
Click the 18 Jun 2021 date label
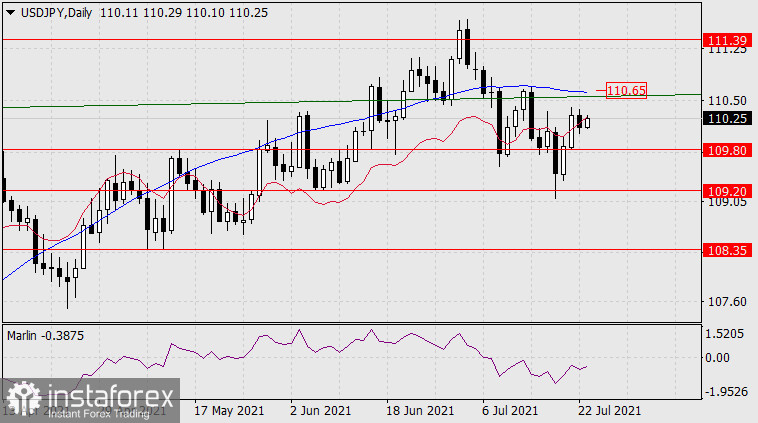tap(413, 410)
